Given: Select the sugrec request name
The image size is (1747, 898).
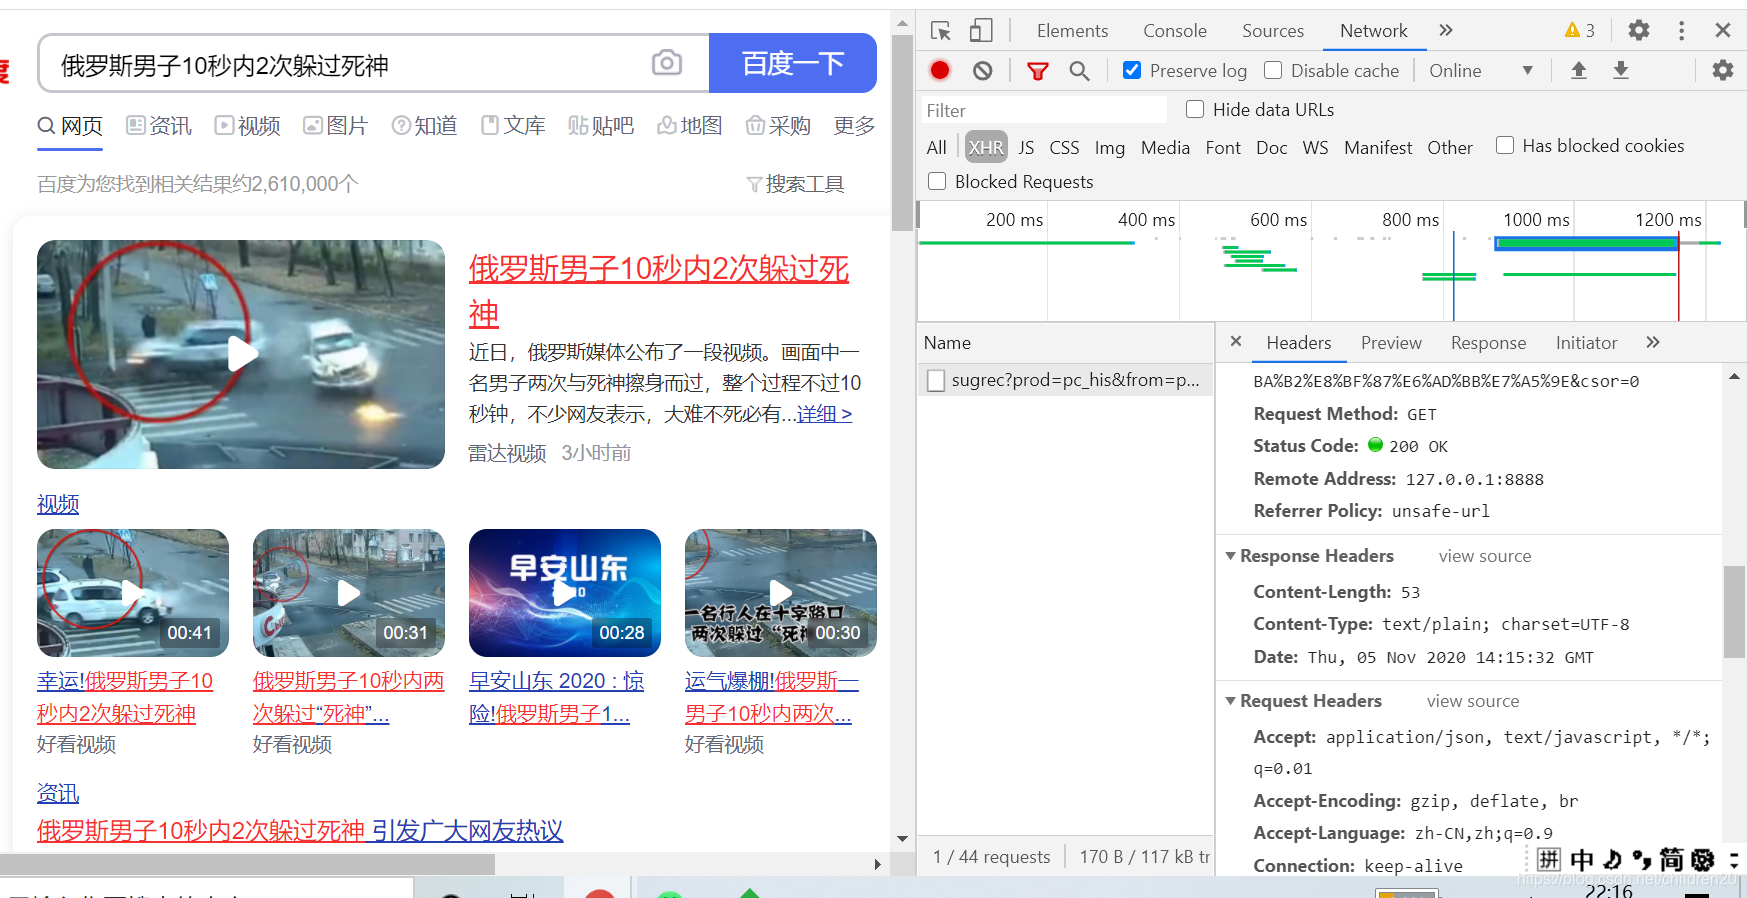Looking at the screenshot, I should (1075, 380).
